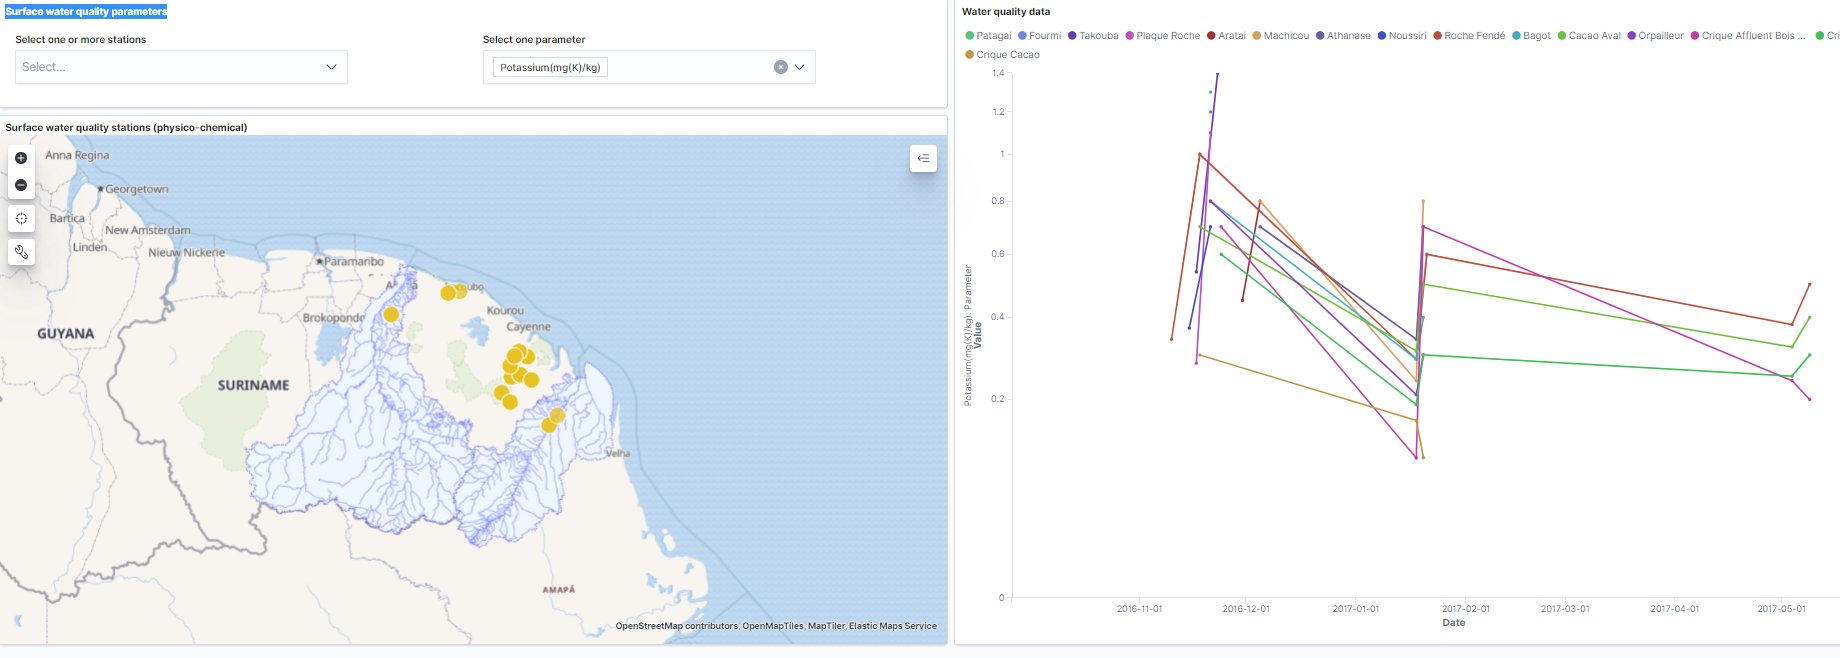Toggle Aratai series in legend
The height and width of the screenshot is (658, 1840).
[1226, 35]
